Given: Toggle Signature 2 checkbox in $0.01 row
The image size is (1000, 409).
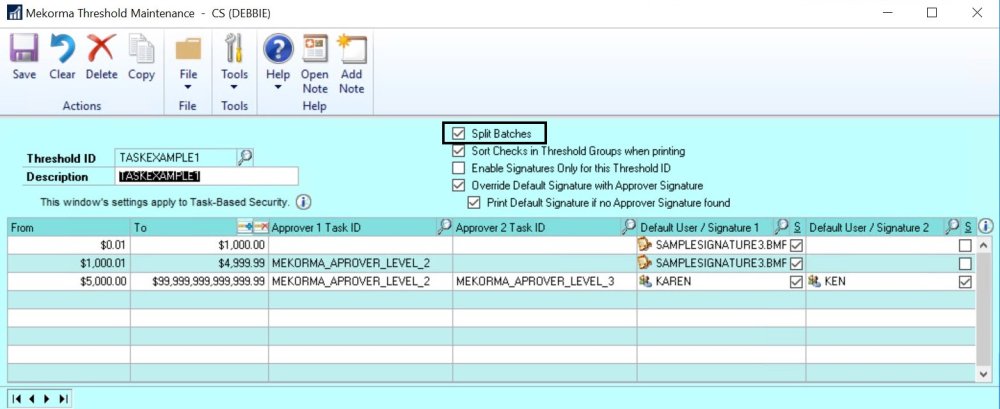Looking at the screenshot, I should pos(966,246).
